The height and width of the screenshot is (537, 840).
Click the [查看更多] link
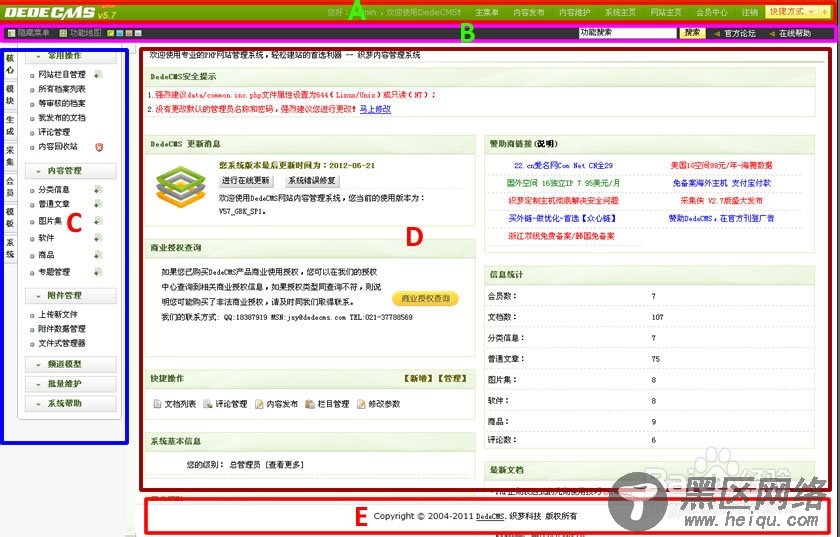click(x=284, y=465)
